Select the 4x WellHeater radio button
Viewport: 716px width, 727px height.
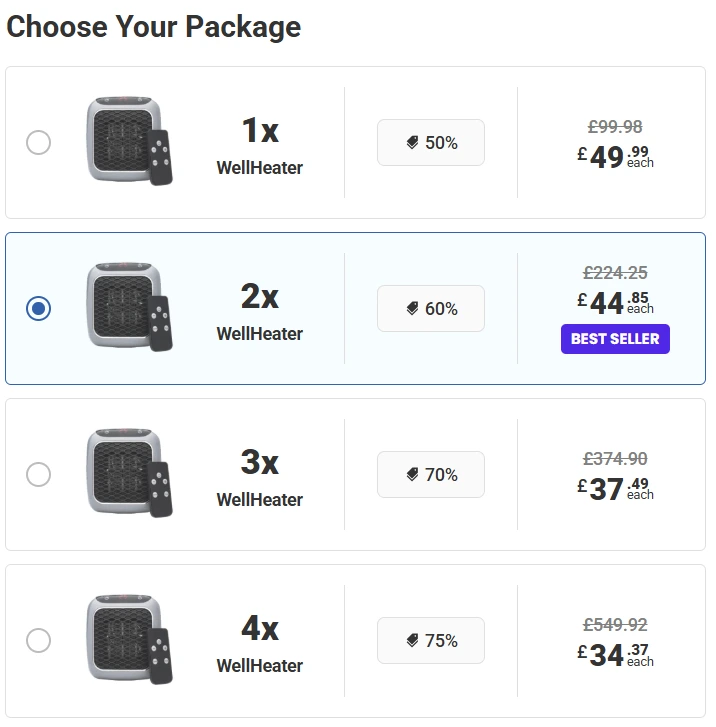point(38,641)
